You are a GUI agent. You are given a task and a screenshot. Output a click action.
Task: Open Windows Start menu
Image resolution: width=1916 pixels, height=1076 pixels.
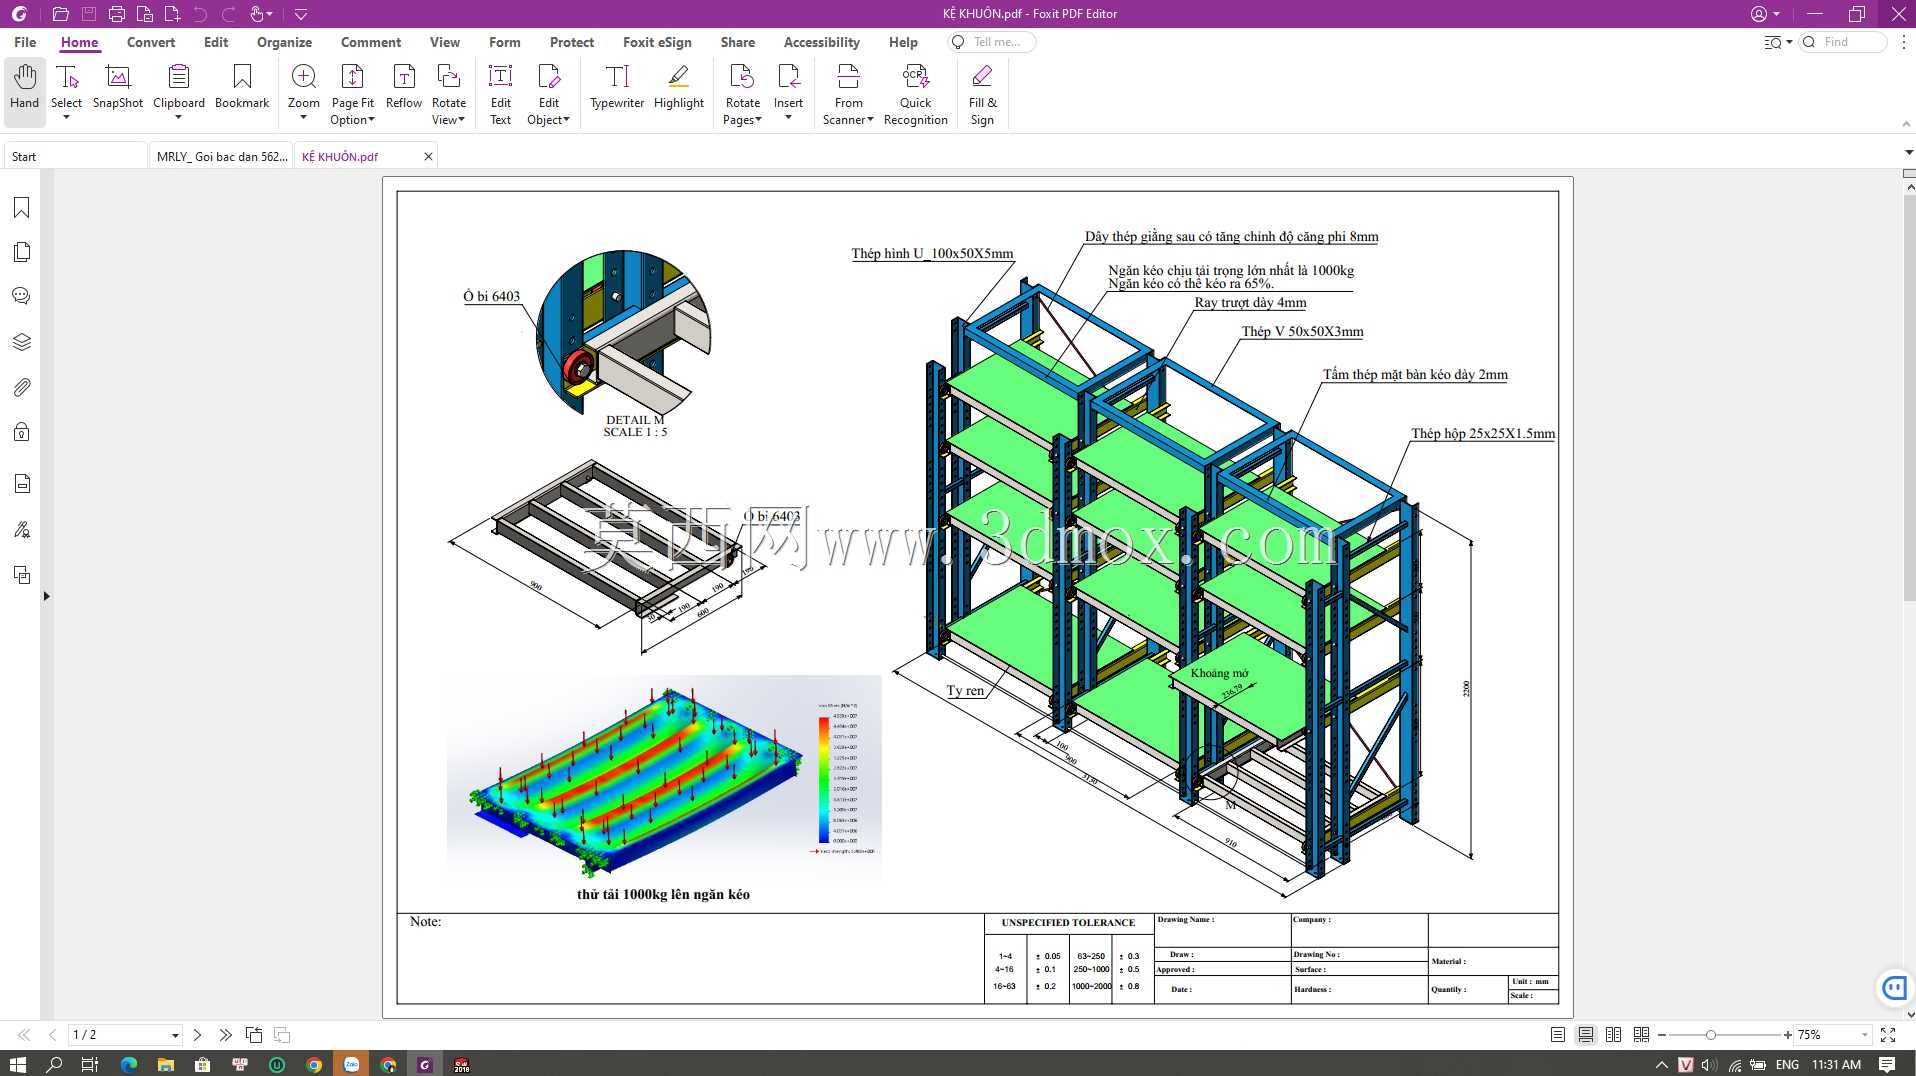[17, 1064]
